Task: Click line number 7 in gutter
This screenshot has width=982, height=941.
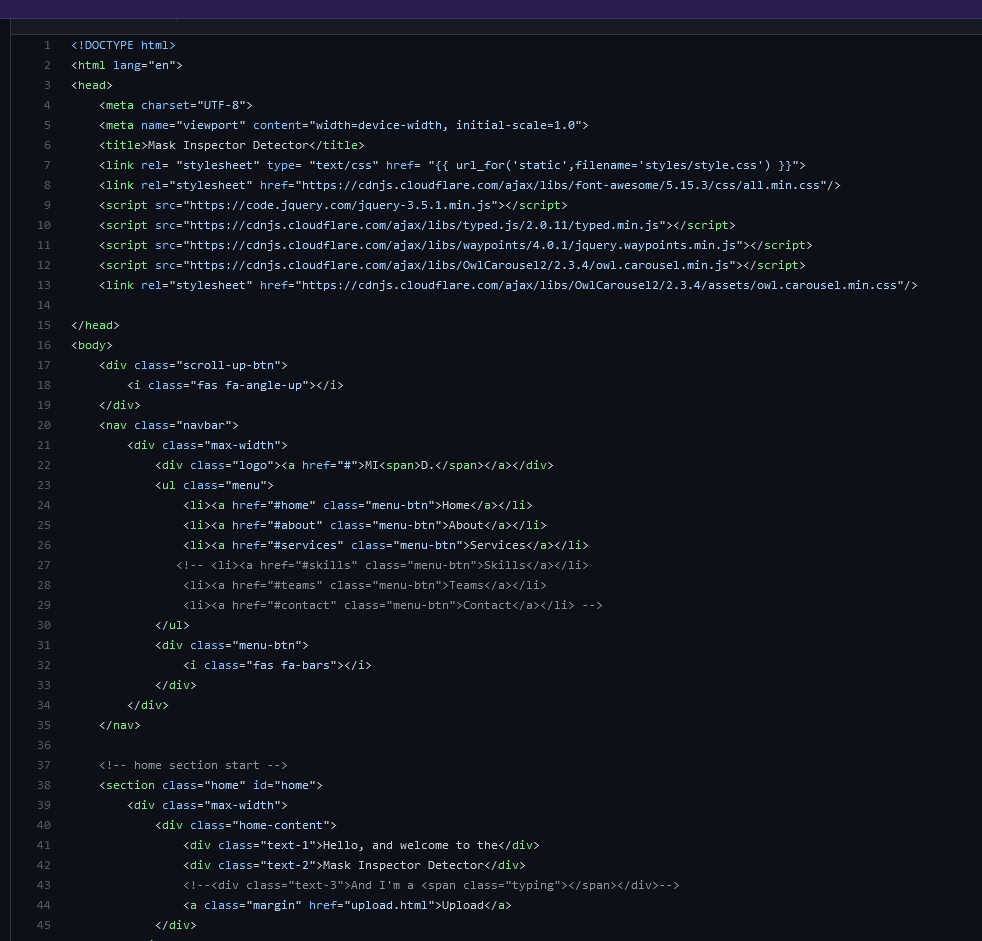Action: point(47,165)
